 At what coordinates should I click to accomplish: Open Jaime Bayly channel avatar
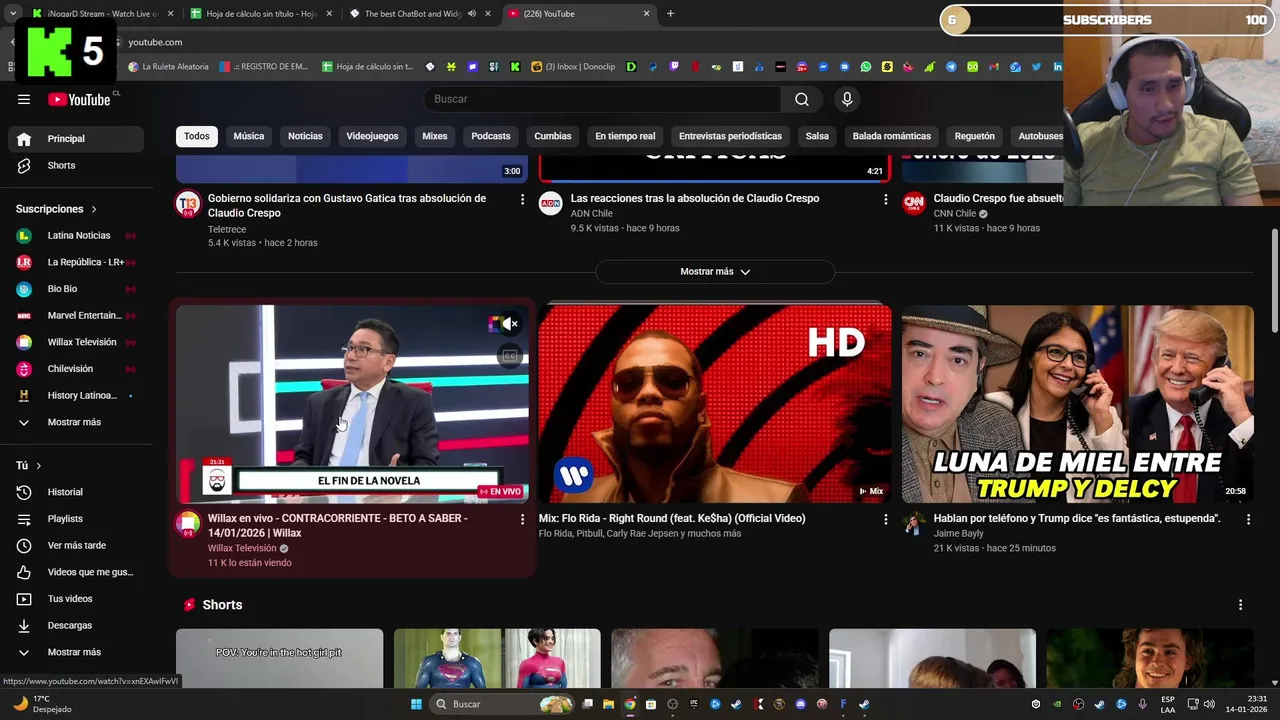(914, 524)
